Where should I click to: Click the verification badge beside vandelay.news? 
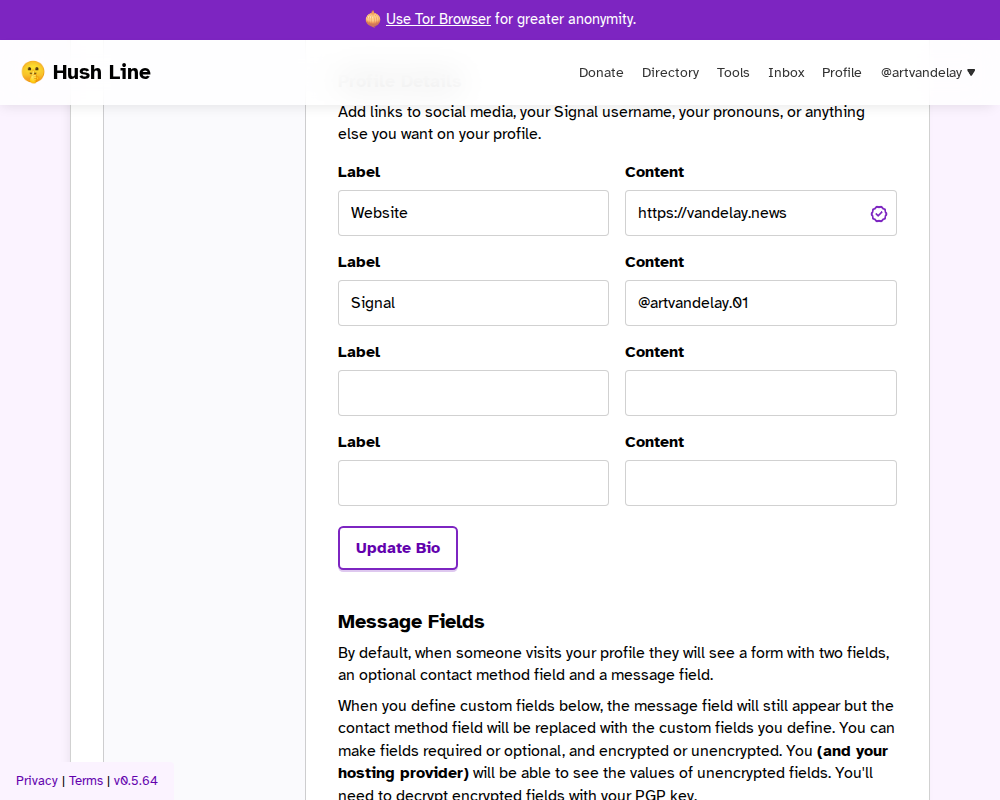click(x=878, y=213)
